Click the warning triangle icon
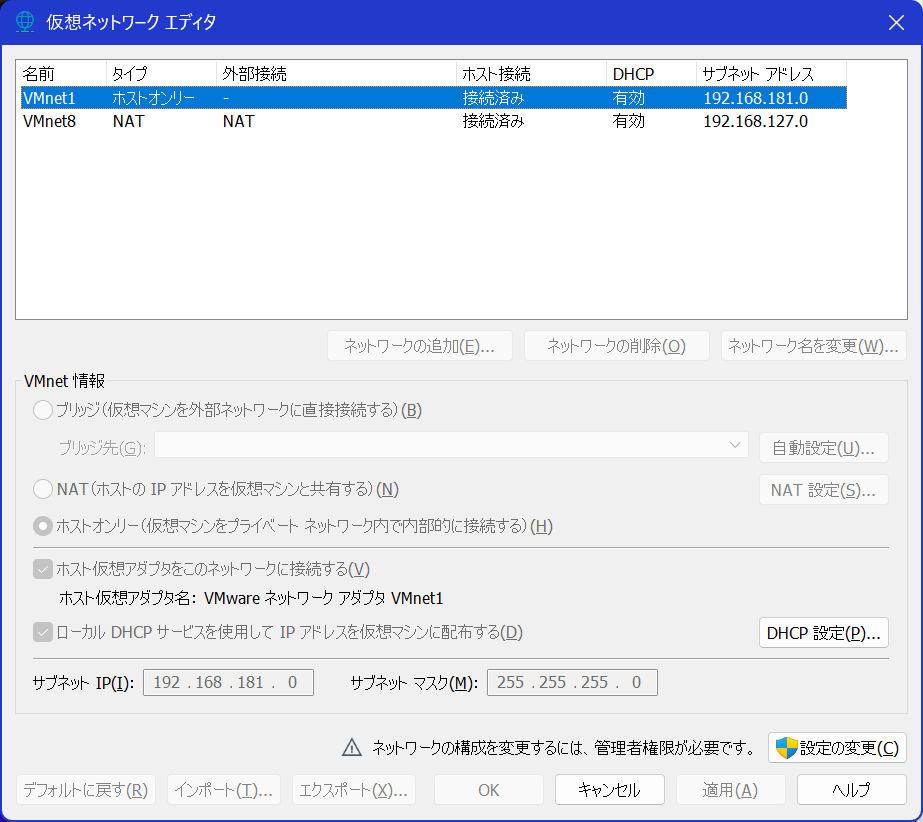 click(351, 747)
